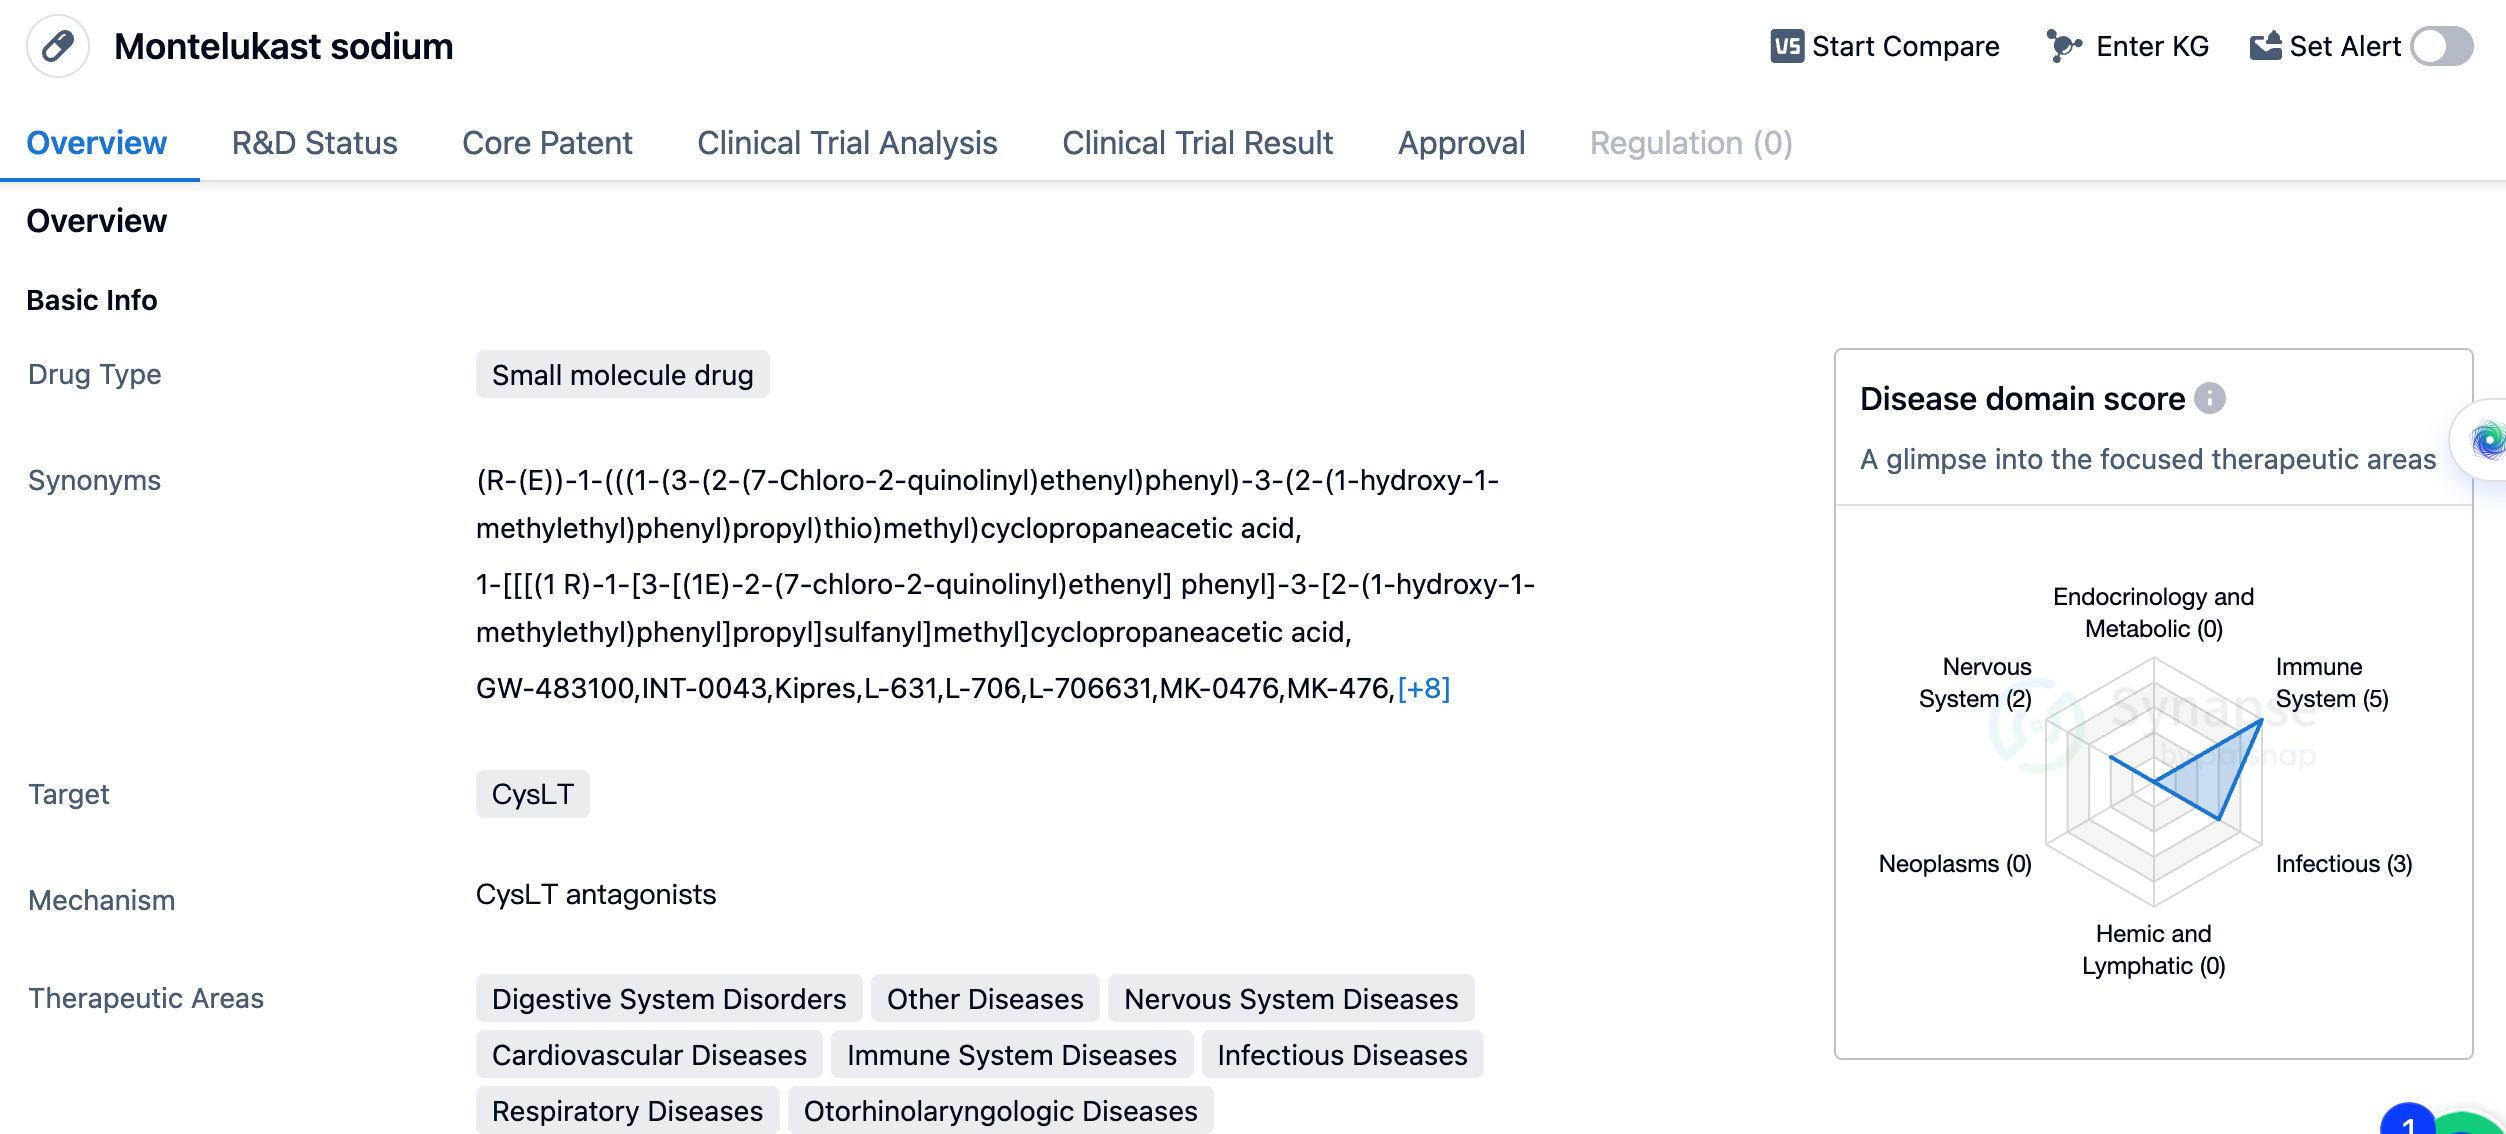2506x1134 pixels.
Task: Click the Enter KG graph icon
Action: tap(2063, 46)
